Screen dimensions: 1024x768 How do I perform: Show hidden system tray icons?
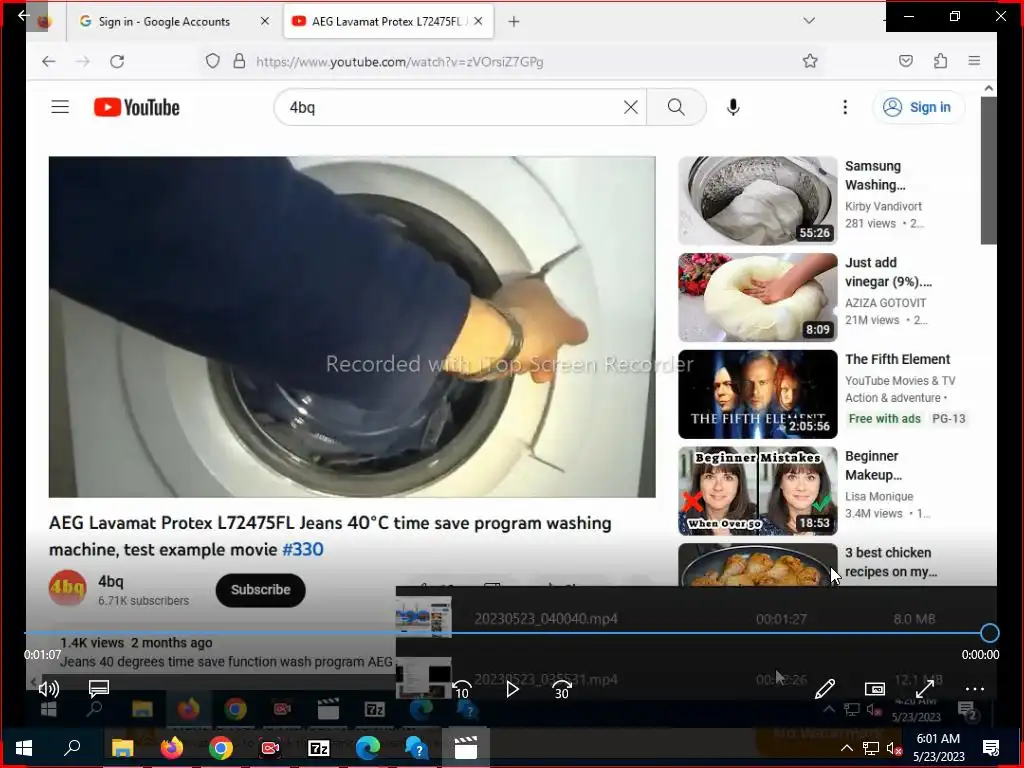[846, 748]
